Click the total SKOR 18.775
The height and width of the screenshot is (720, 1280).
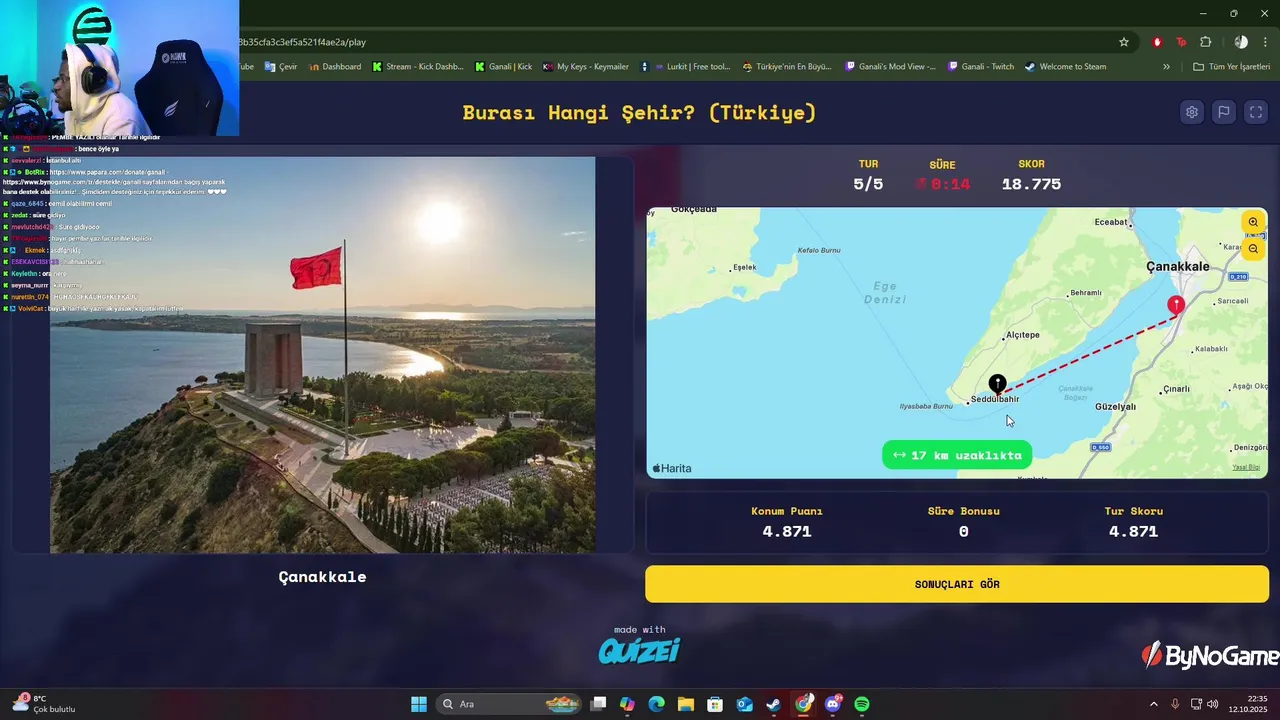pos(1031,184)
